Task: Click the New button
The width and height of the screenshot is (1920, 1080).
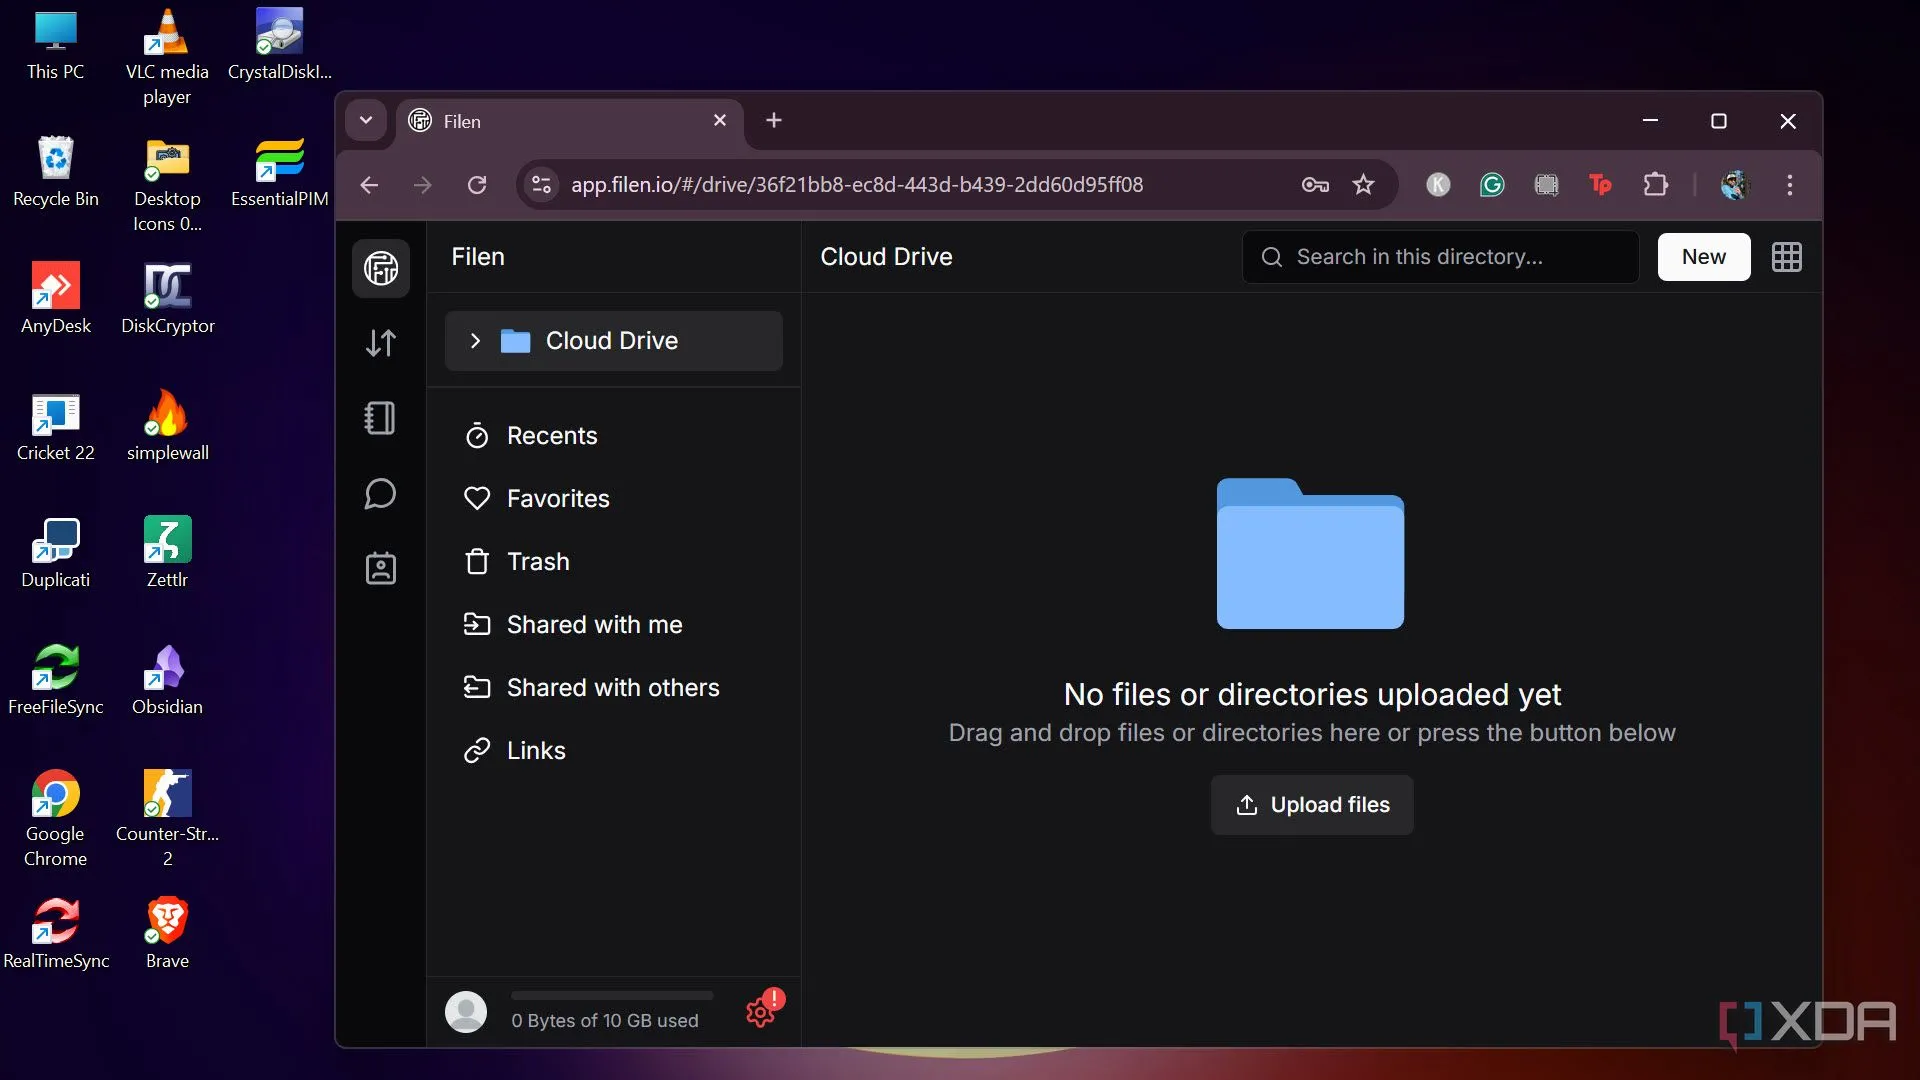Action: (1704, 257)
